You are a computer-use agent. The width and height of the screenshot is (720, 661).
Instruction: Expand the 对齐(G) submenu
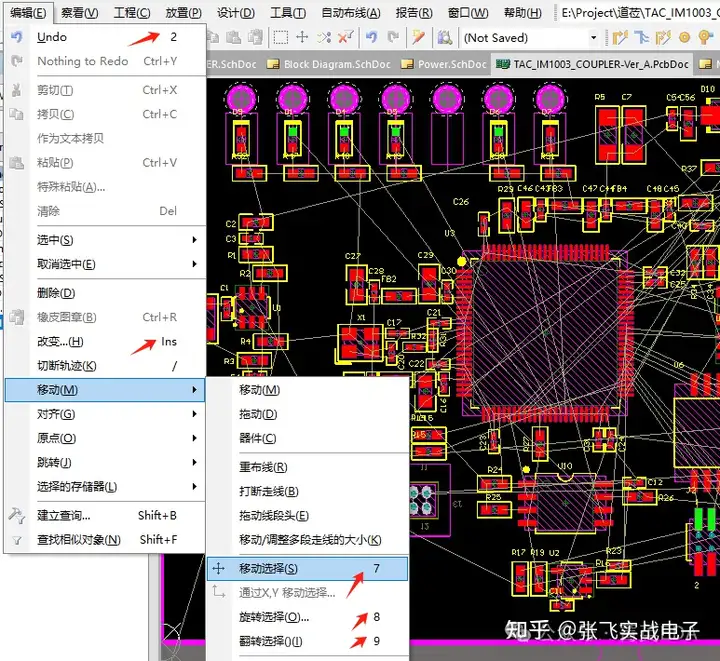point(105,414)
